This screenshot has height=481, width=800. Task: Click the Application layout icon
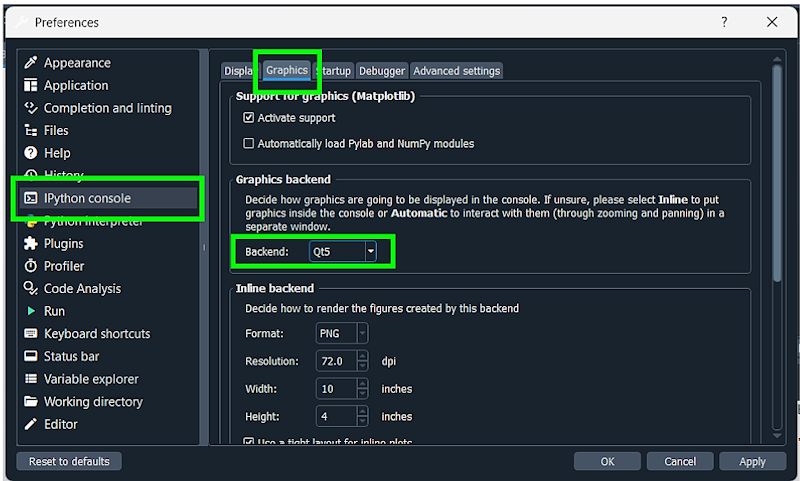click(31, 85)
